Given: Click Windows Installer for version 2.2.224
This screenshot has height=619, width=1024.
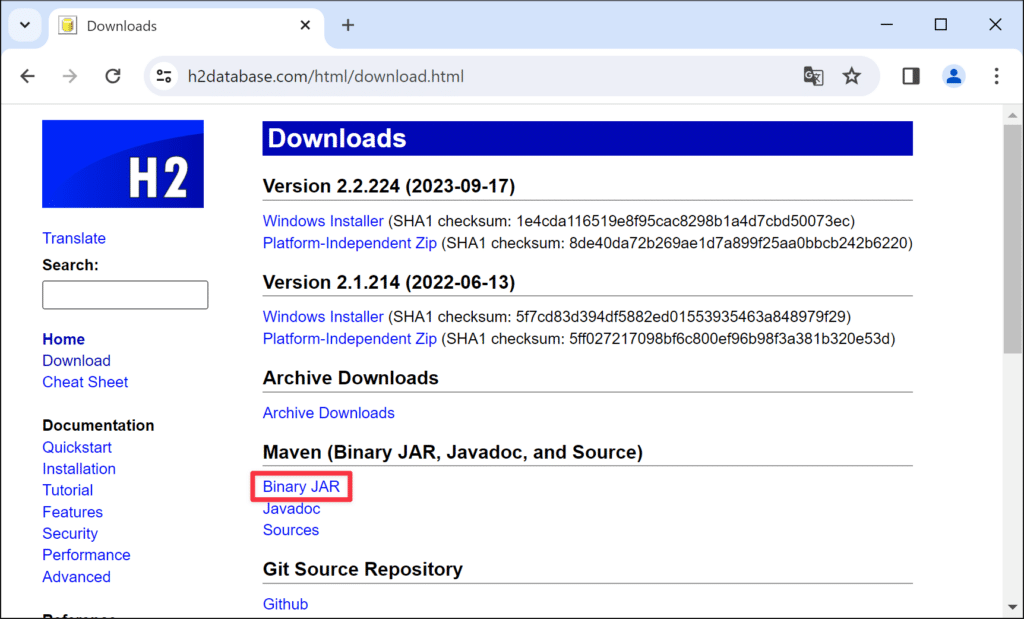Looking at the screenshot, I should (323, 221).
